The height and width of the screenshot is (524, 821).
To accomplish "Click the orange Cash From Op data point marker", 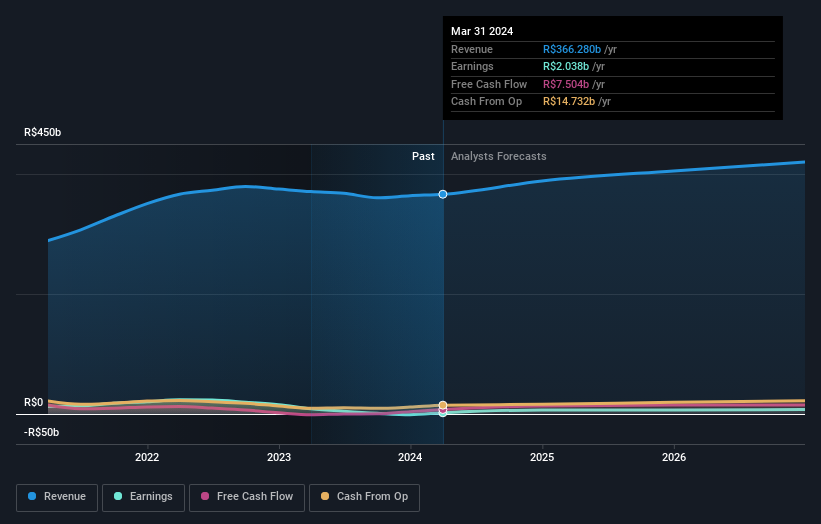I will (x=443, y=405).
